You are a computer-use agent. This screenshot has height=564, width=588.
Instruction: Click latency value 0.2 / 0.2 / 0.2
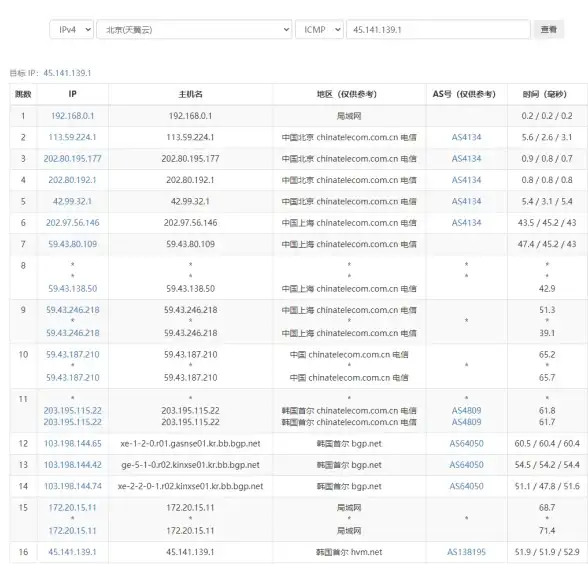(x=547, y=116)
